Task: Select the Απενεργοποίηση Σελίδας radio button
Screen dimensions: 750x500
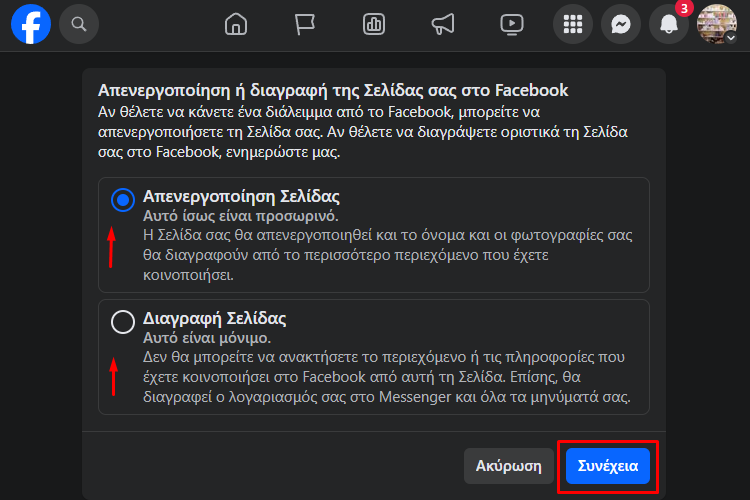Action: (x=123, y=200)
